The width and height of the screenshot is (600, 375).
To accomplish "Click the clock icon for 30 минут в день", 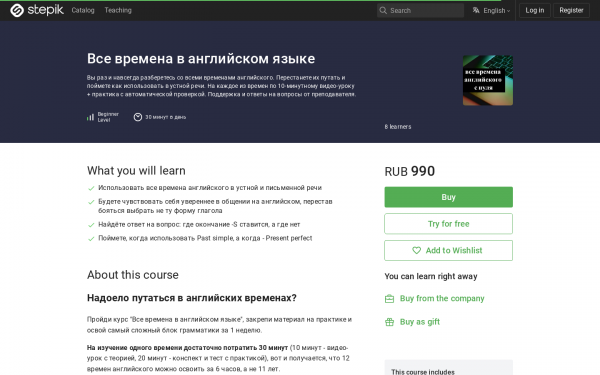I will point(138,117).
